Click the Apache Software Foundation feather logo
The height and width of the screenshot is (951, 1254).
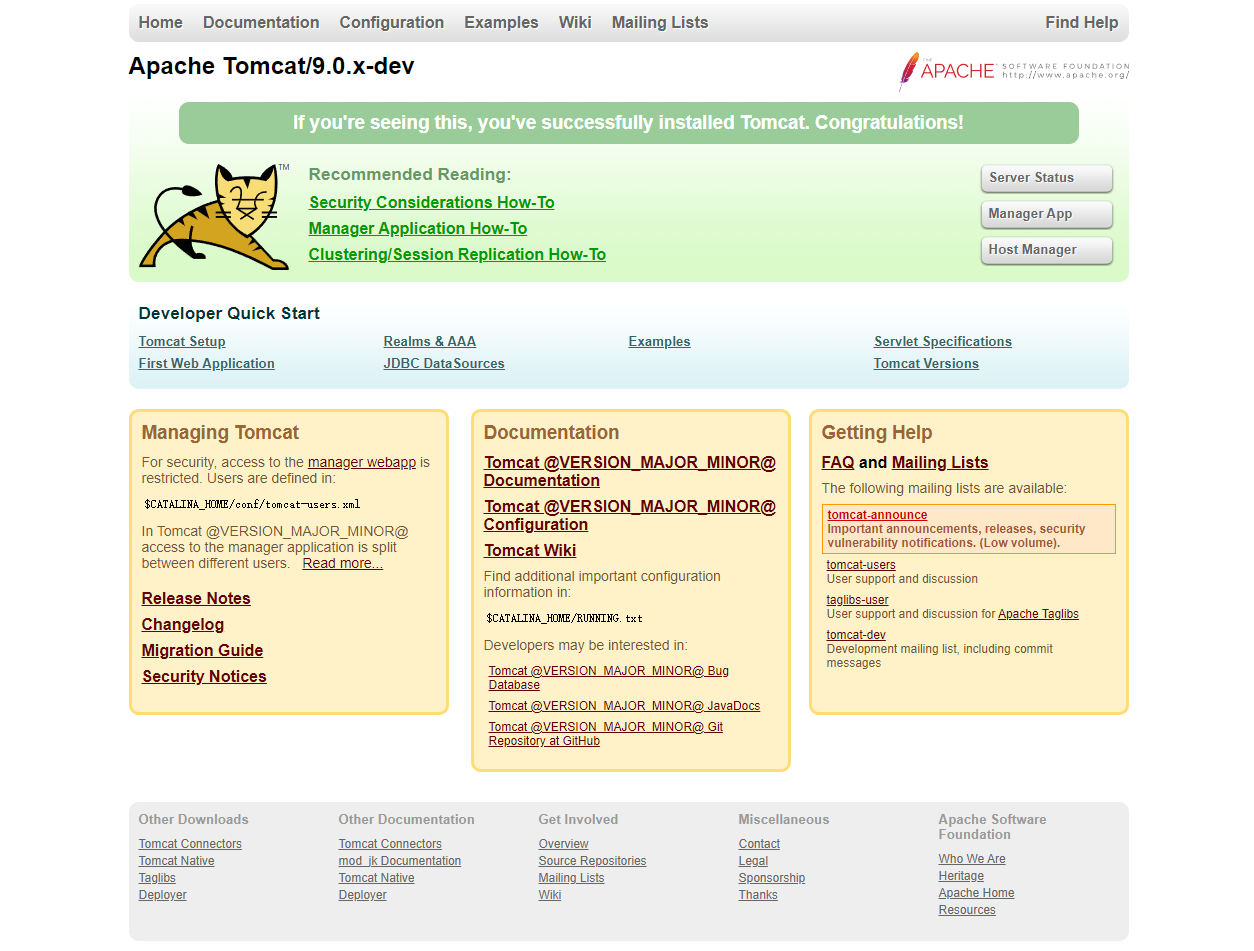[1013, 71]
